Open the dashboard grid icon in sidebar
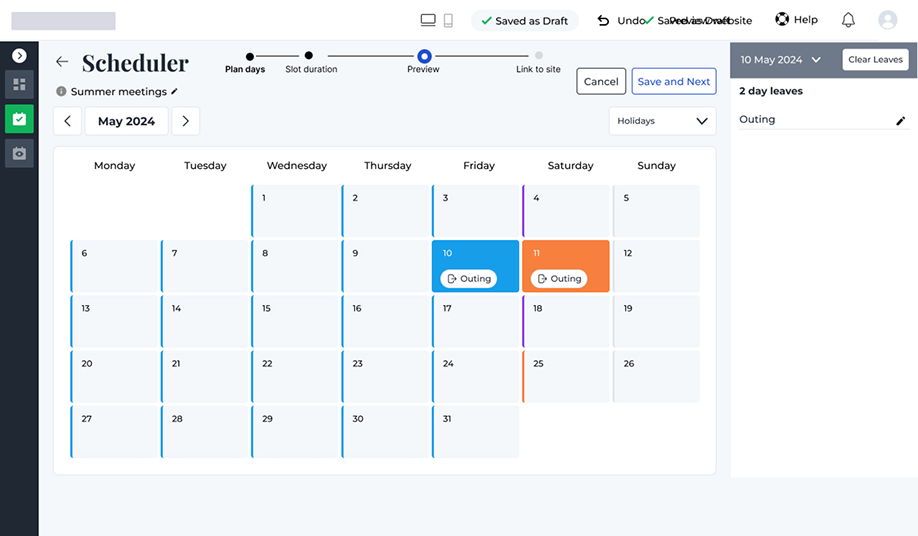This screenshot has height=536, width=918. coord(19,85)
